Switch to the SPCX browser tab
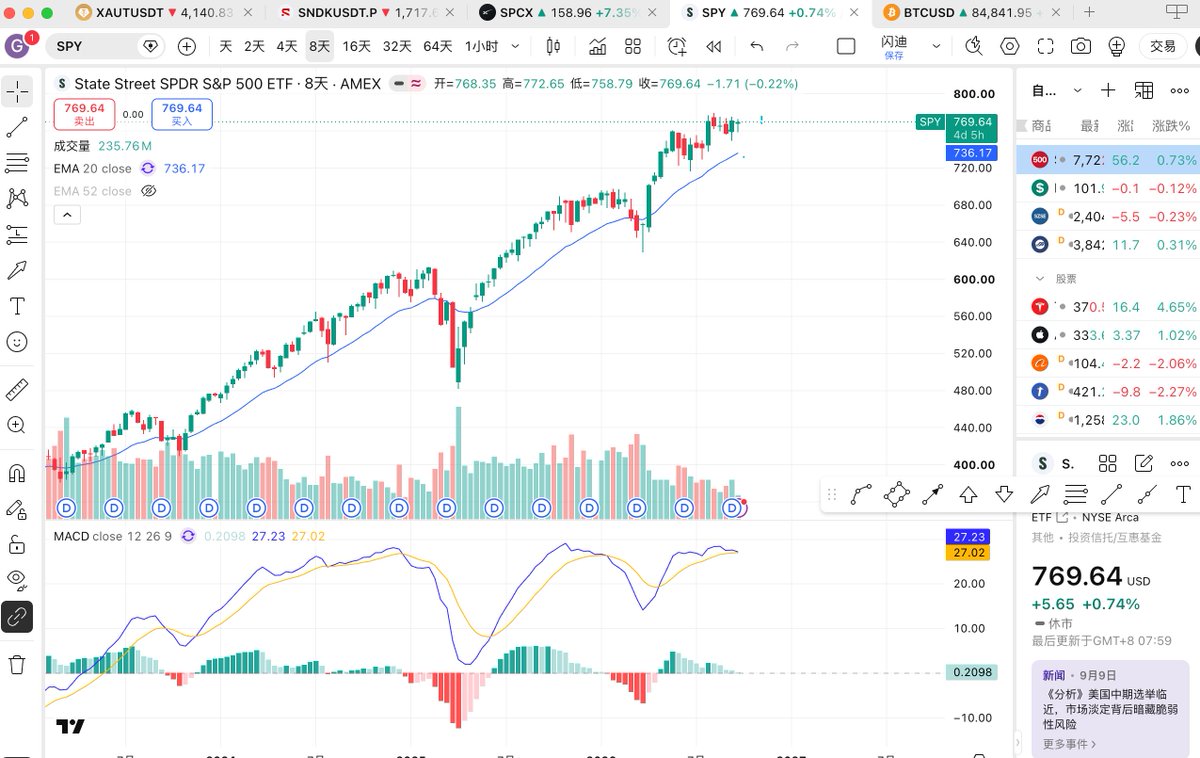The height and width of the screenshot is (758, 1200). click(x=570, y=12)
